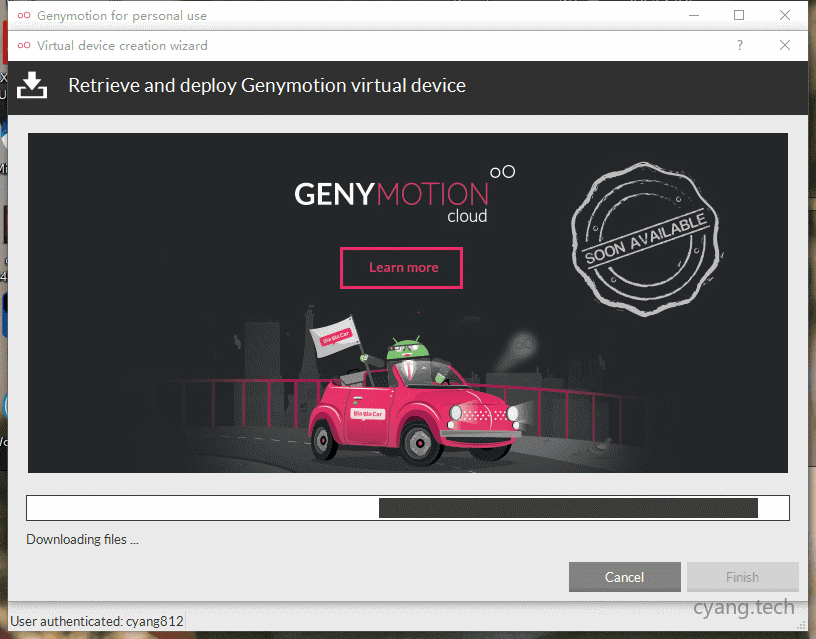Click the two circles above the Genymotion logo
816x639 pixels.
point(502,172)
